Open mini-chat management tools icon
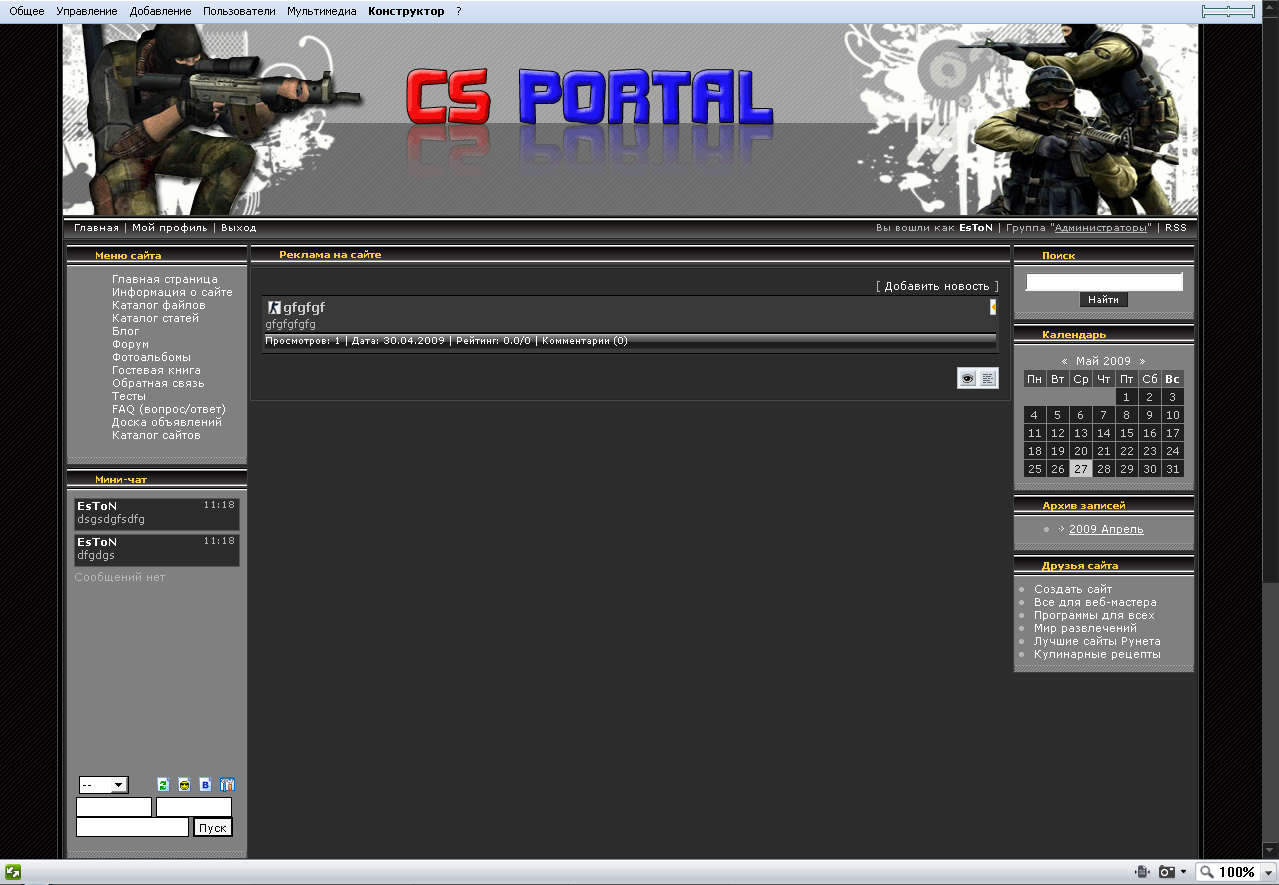Image resolution: width=1279 pixels, height=885 pixels. click(227, 785)
